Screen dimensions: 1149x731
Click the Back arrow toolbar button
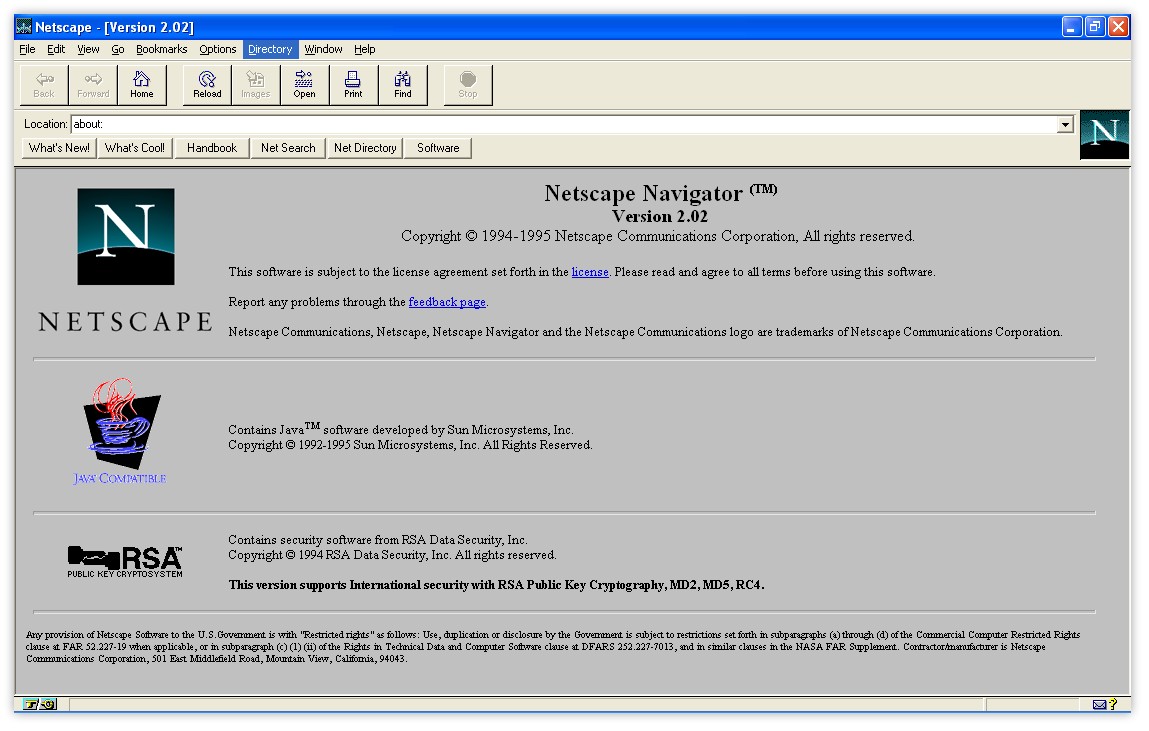[x=44, y=85]
